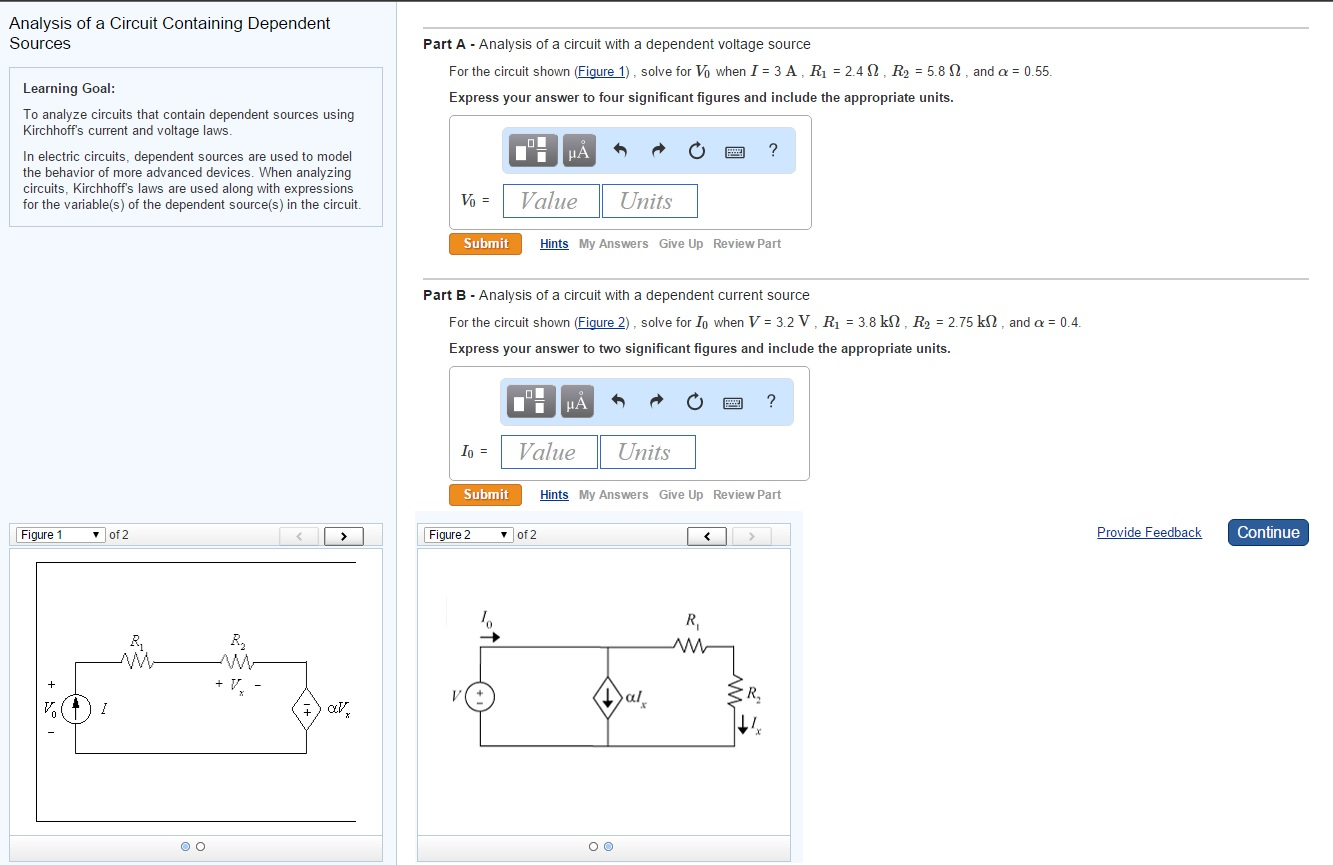Open the equation templates icon in Part B
Image resolution: width=1333 pixels, height=865 pixels.
pyautogui.click(x=531, y=401)
